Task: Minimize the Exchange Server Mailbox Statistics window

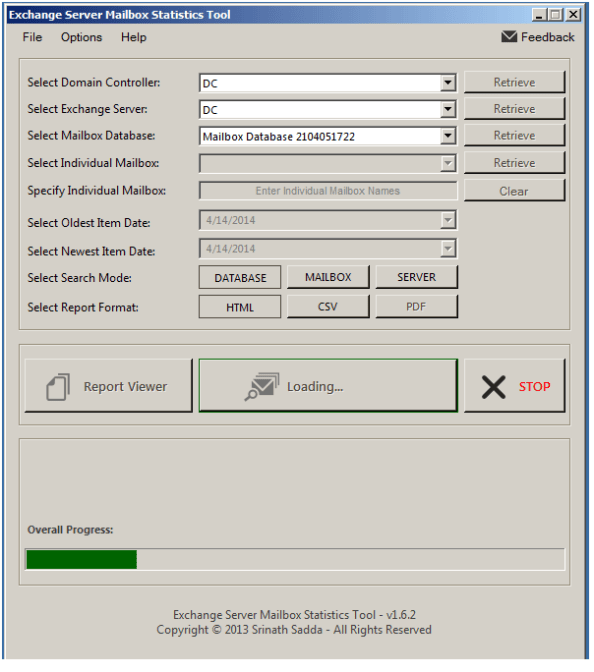Action: click(539, 15)
